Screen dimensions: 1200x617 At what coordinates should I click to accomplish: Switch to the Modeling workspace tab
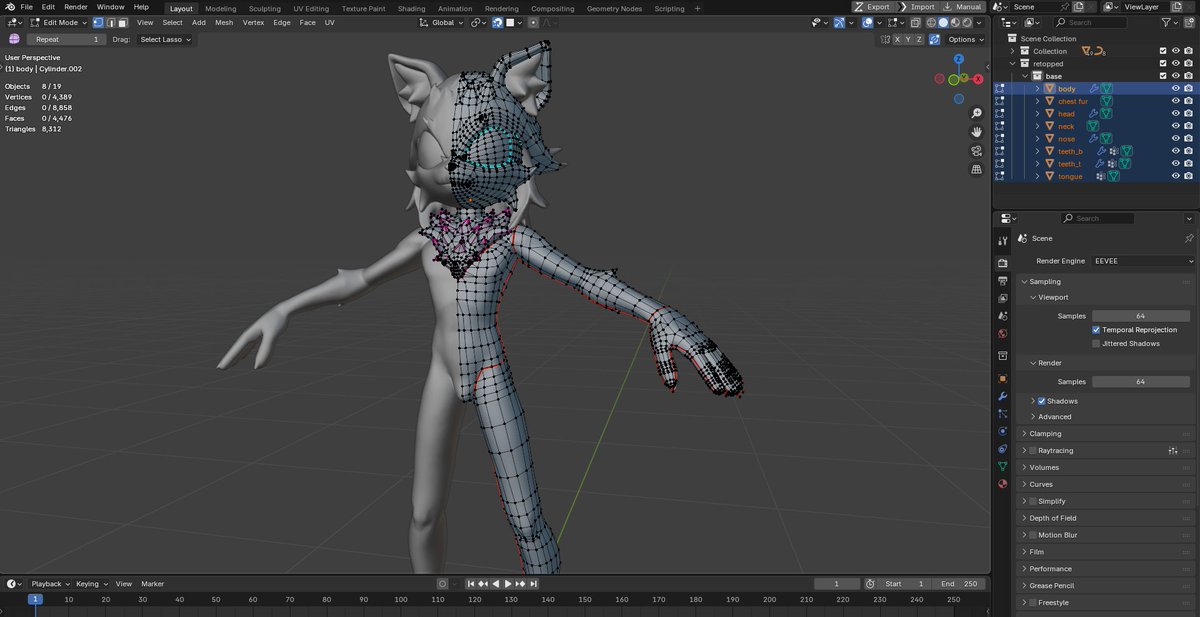click(219, 8)
